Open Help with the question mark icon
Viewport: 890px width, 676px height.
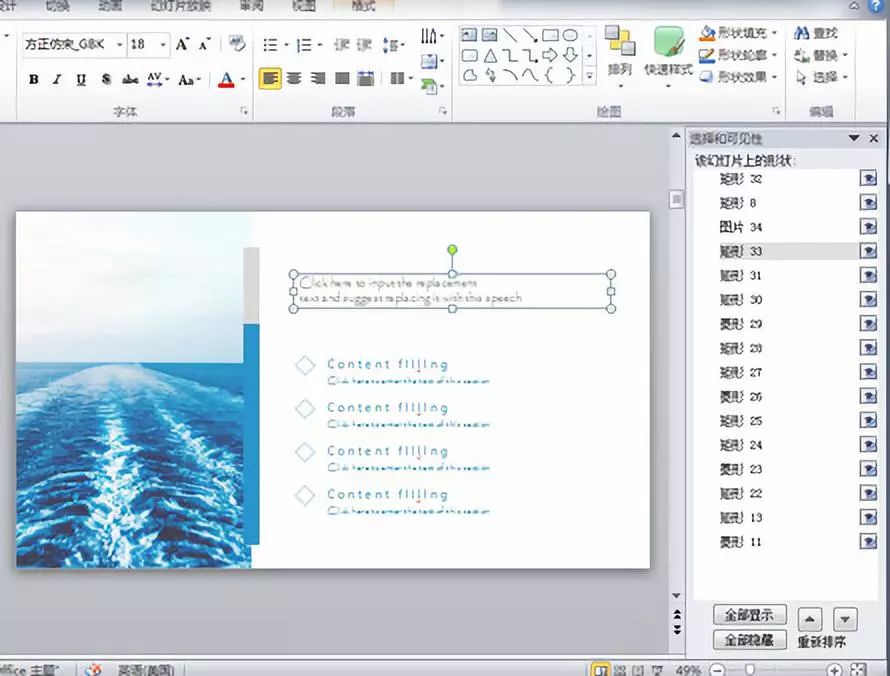(878, 6)
